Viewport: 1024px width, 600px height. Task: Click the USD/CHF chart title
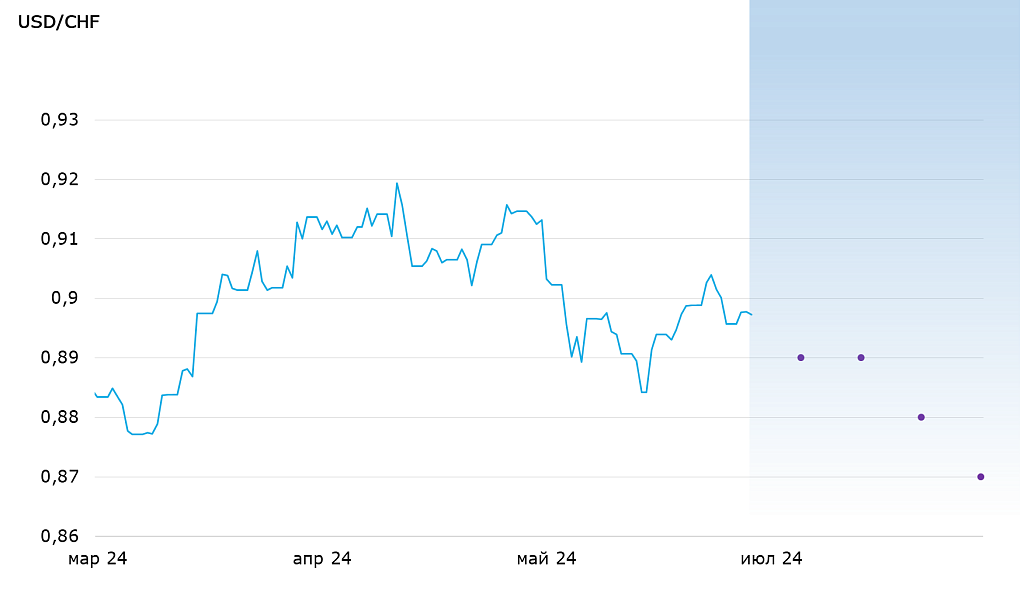tap(59, 23)
